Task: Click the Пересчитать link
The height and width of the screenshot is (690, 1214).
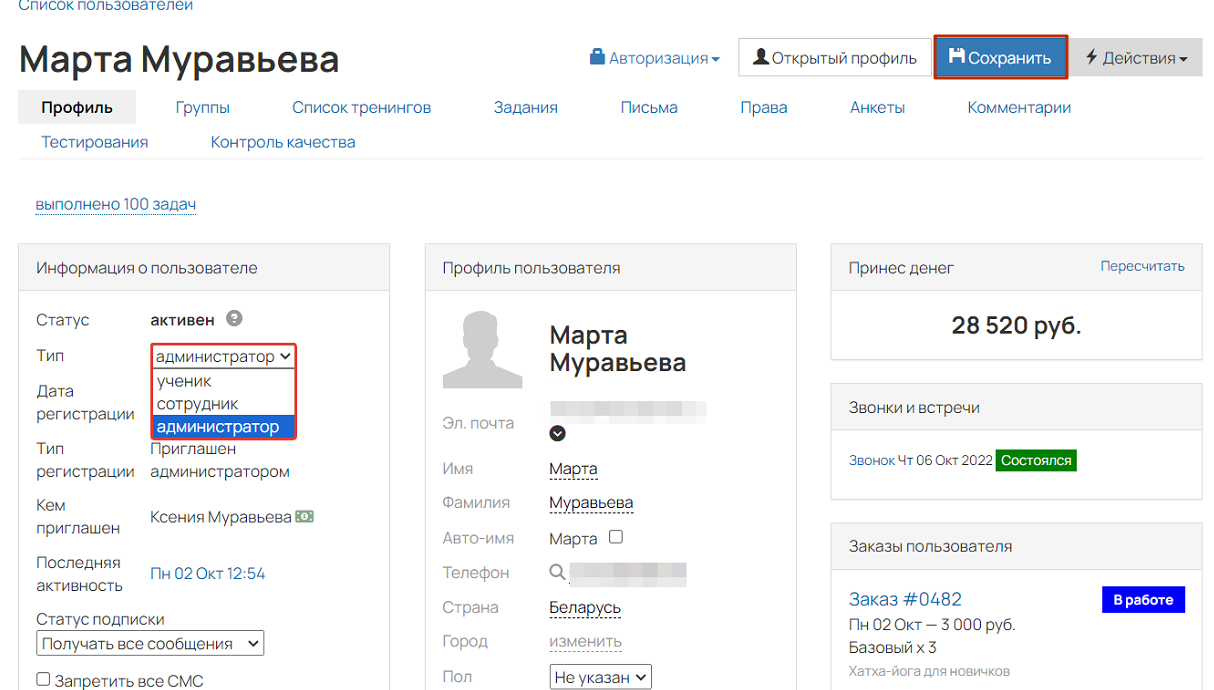Action: click(x=1142, y=266)
